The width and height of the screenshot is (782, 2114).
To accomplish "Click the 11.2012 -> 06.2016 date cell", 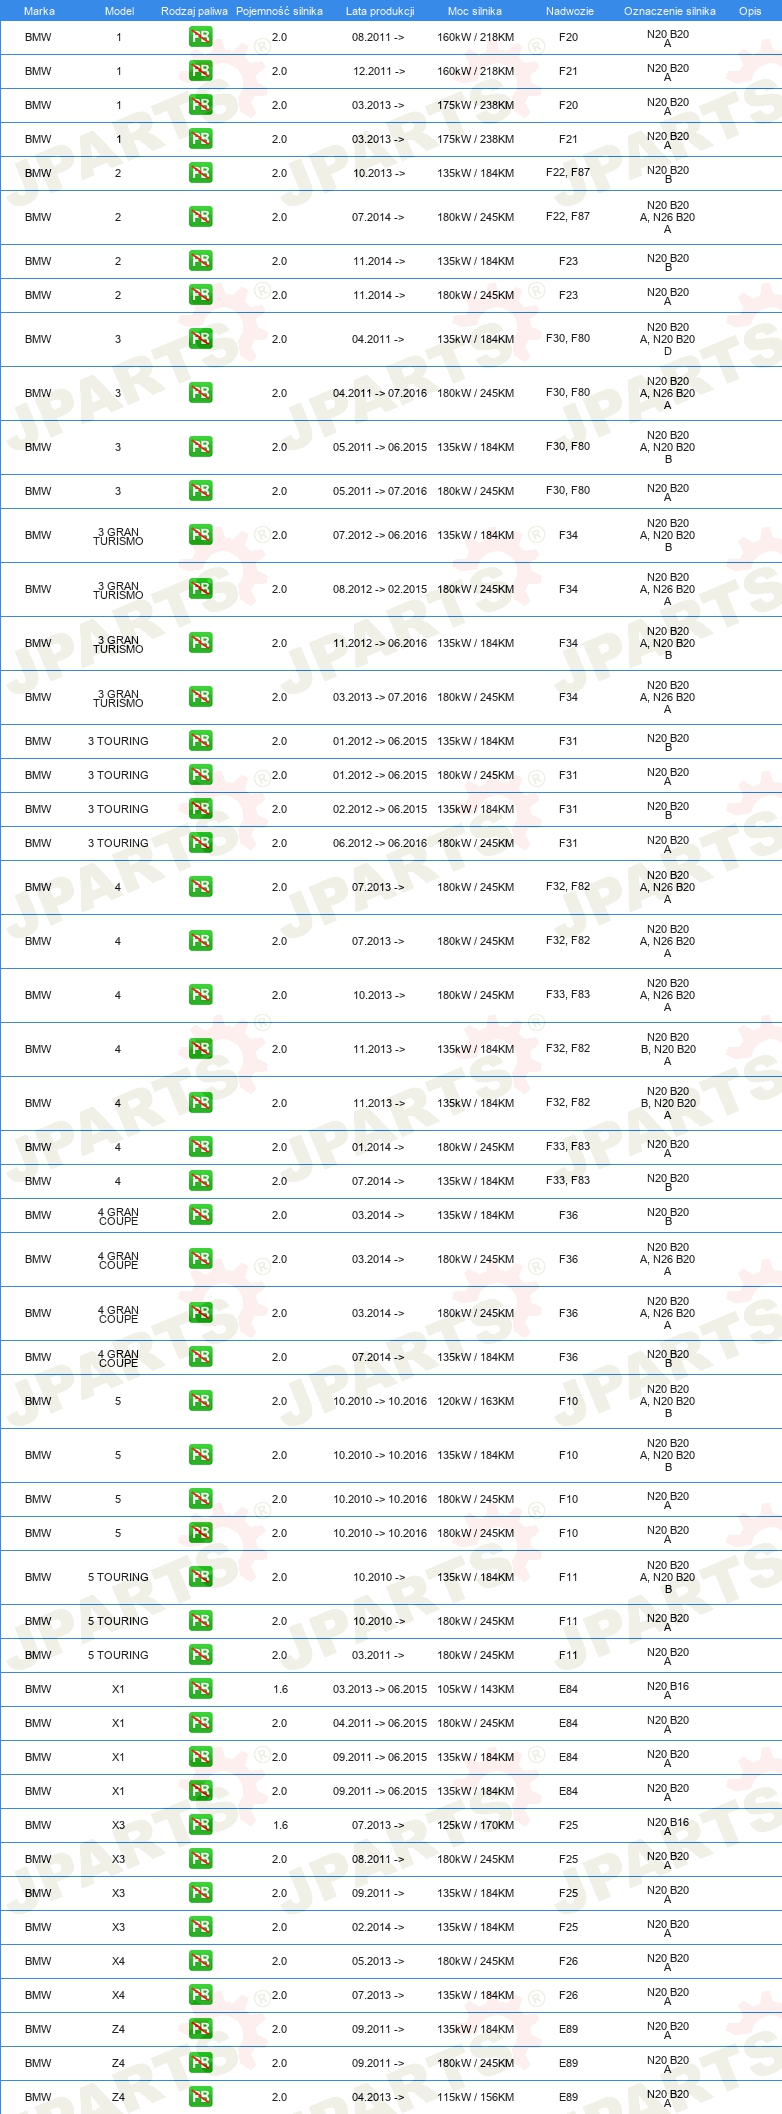I will [x=379, y=643].
